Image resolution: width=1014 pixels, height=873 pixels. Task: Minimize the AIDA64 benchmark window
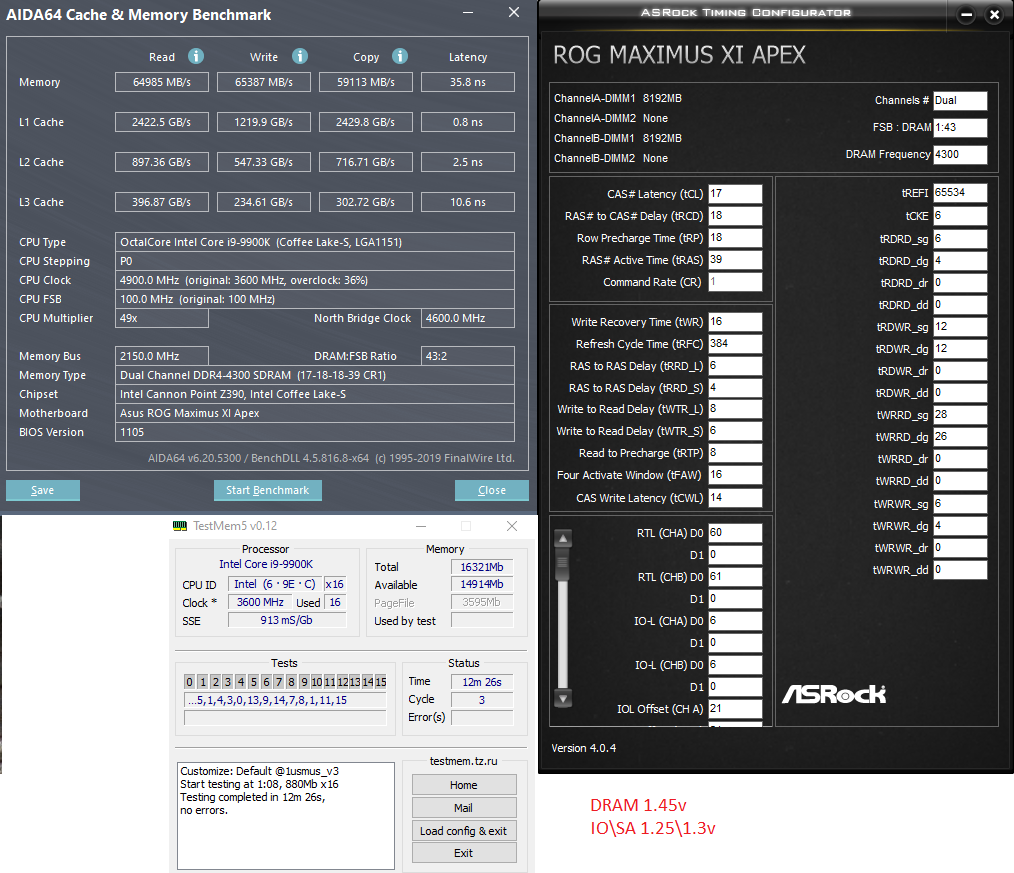pyautogui.click(x=468, y=13)
